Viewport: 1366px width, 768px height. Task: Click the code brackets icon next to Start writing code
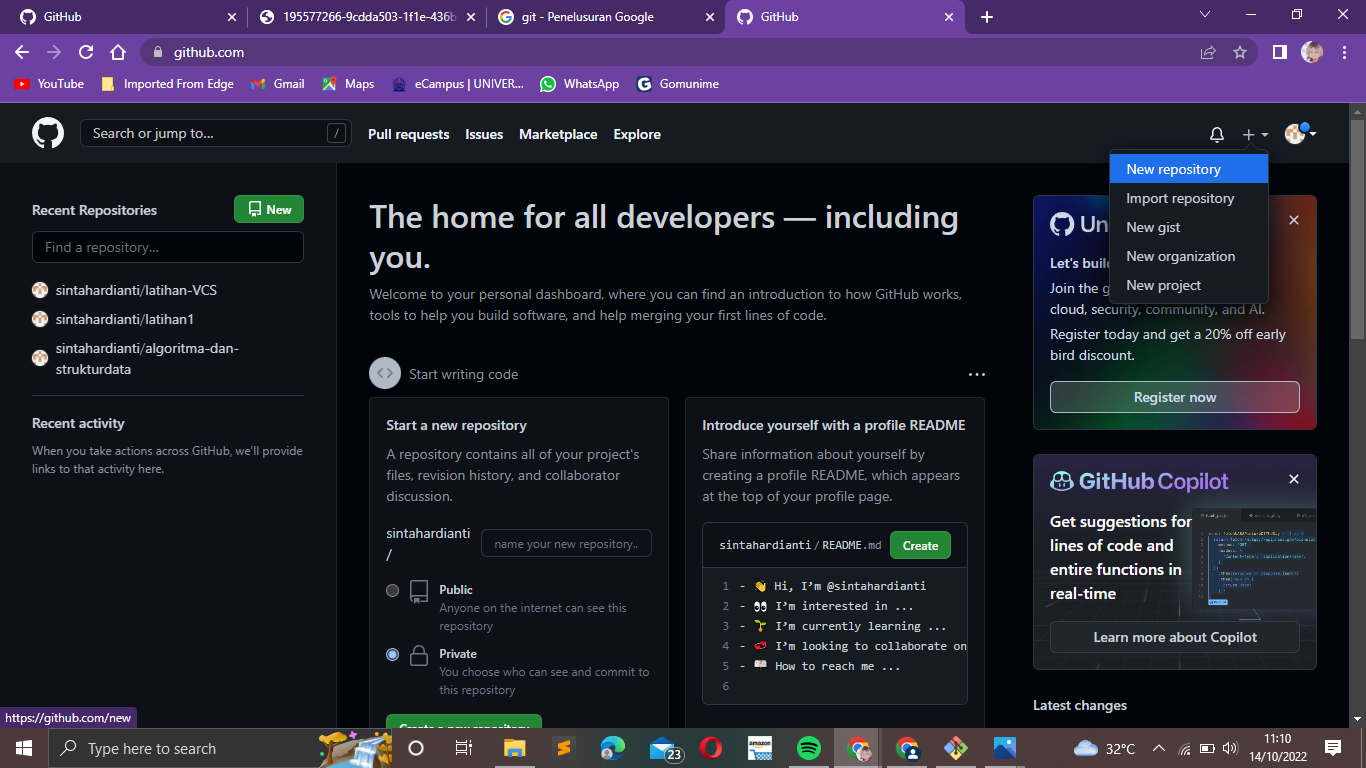click(x=385, y=373)
